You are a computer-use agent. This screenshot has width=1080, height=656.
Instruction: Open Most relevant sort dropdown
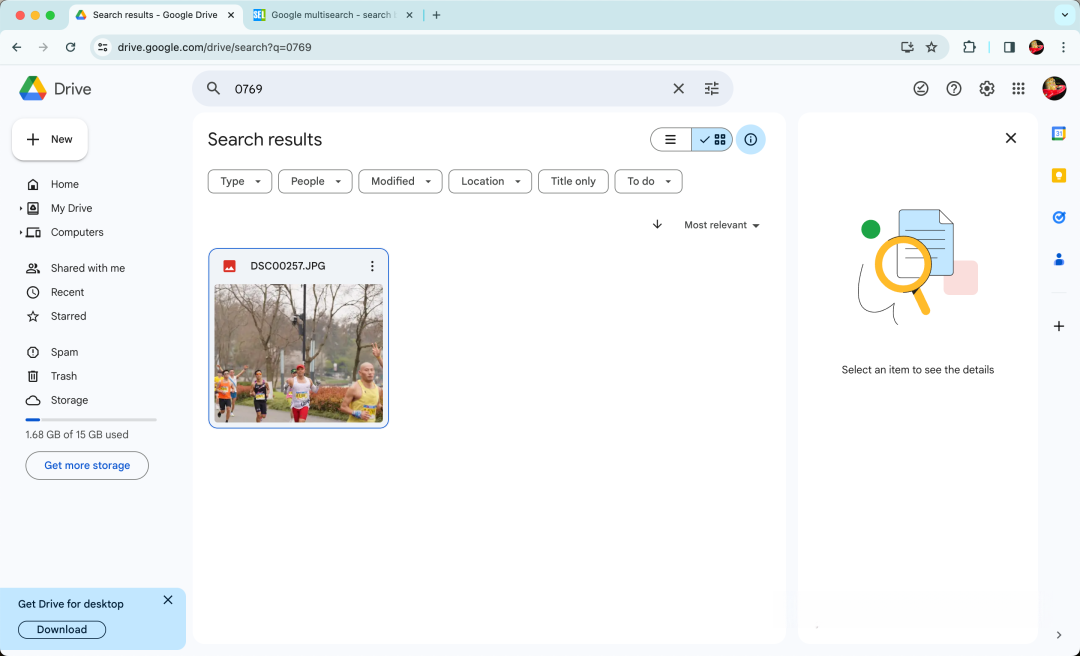722,225
